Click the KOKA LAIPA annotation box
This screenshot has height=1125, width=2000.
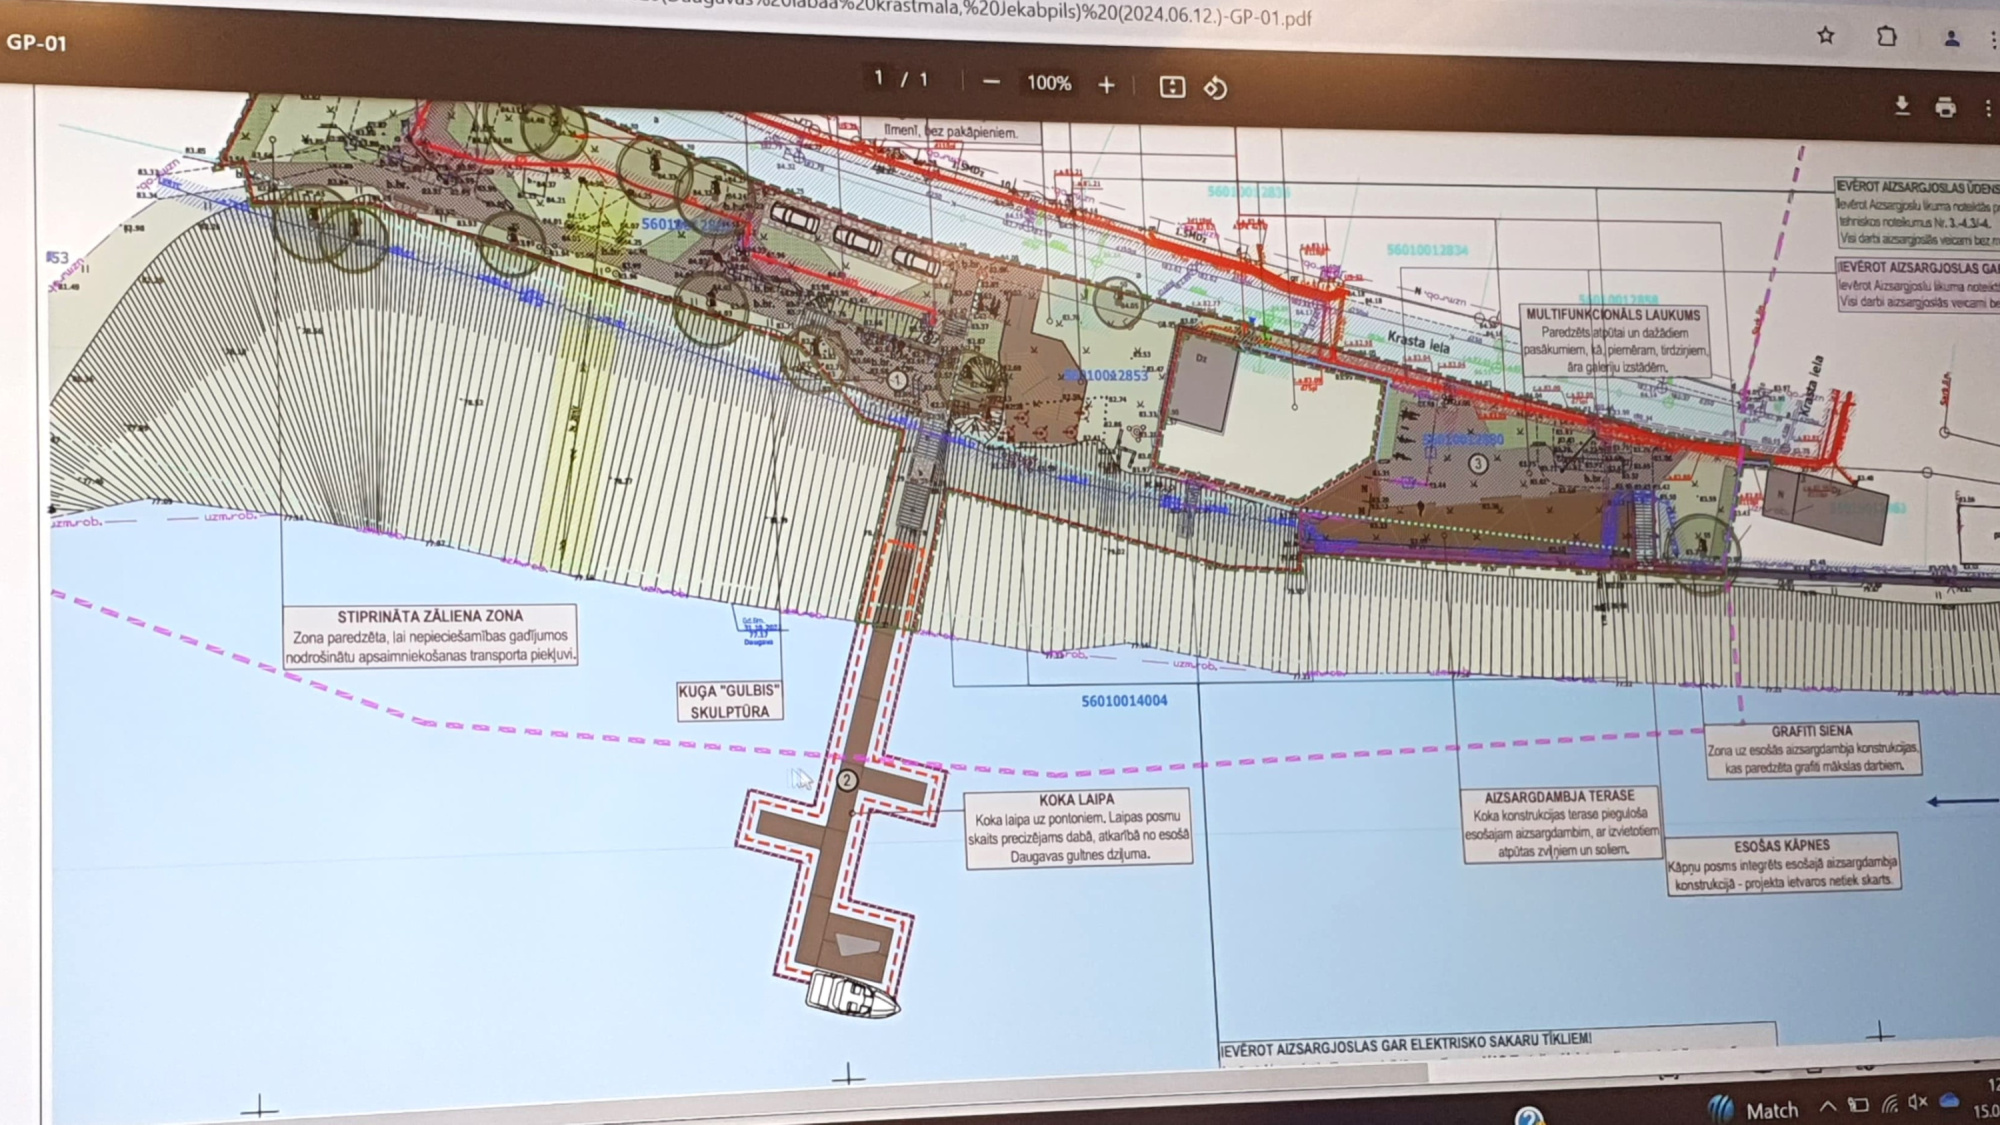(1078, 828)
